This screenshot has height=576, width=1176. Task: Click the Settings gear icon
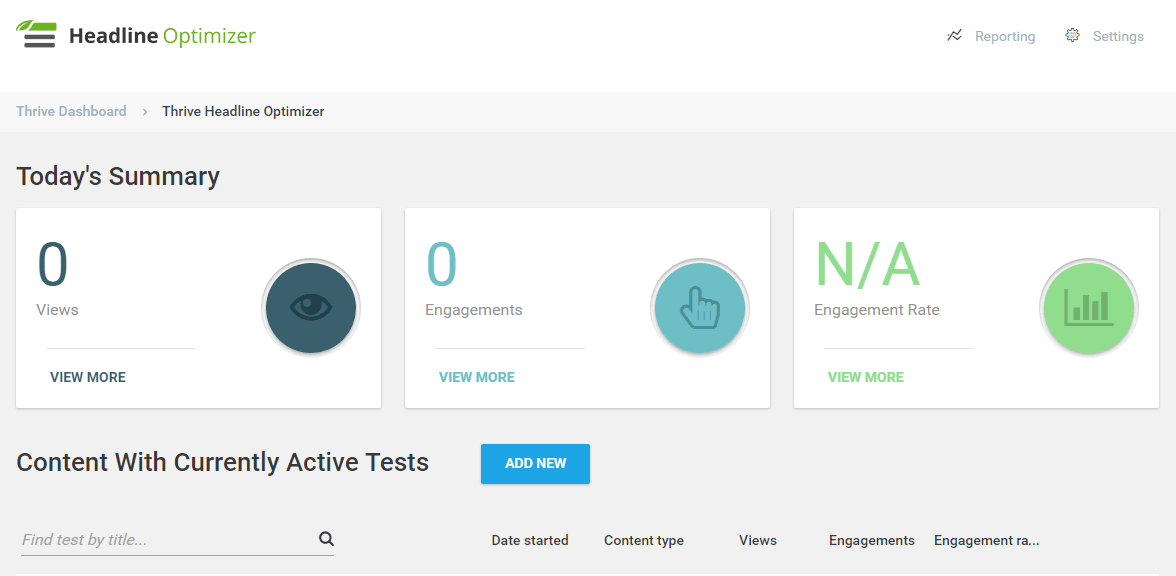coord(1072,36)
